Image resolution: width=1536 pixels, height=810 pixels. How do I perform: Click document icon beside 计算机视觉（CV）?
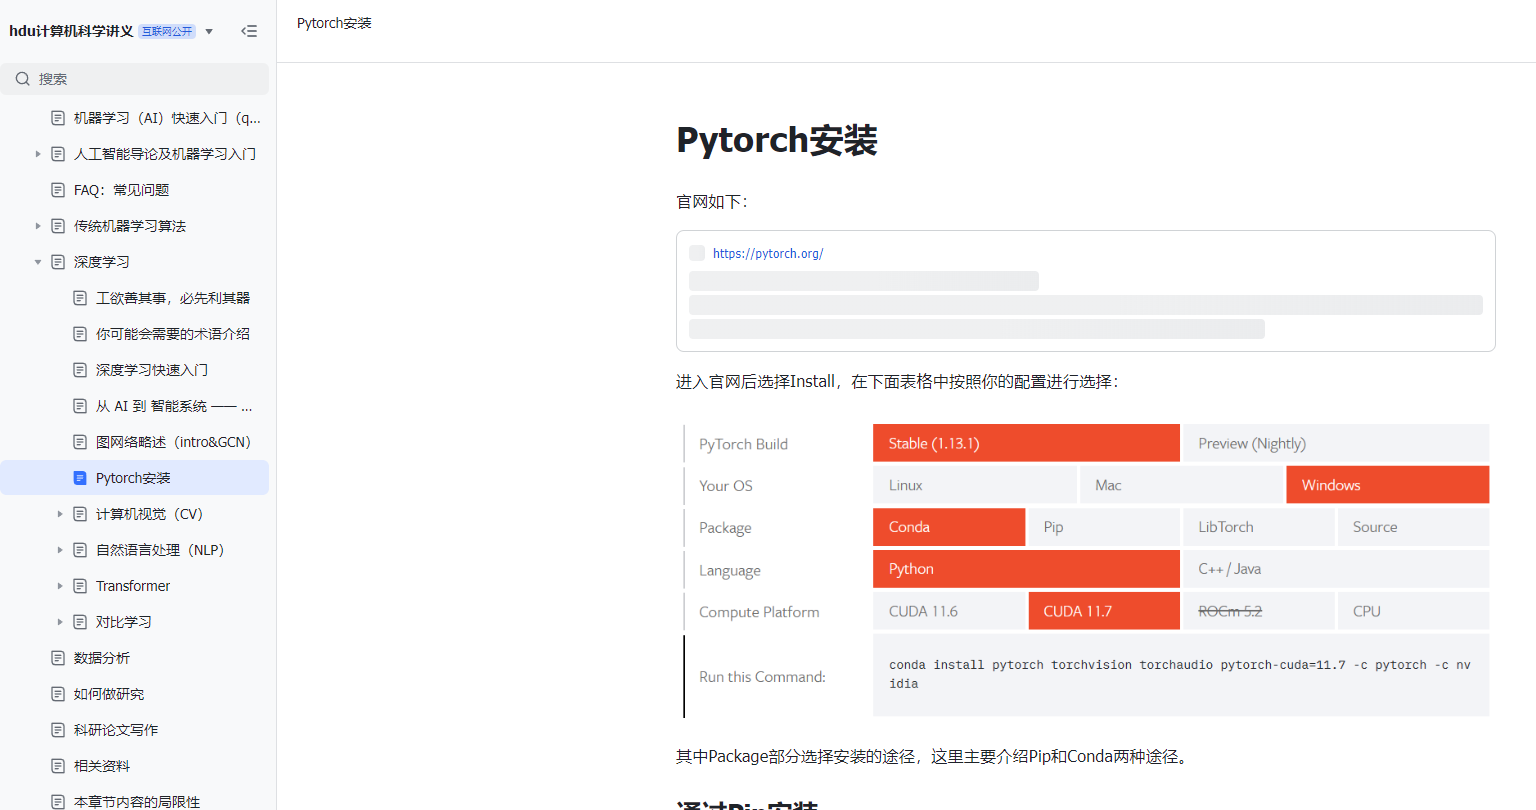pyautogui.click(x=80, y=514)
